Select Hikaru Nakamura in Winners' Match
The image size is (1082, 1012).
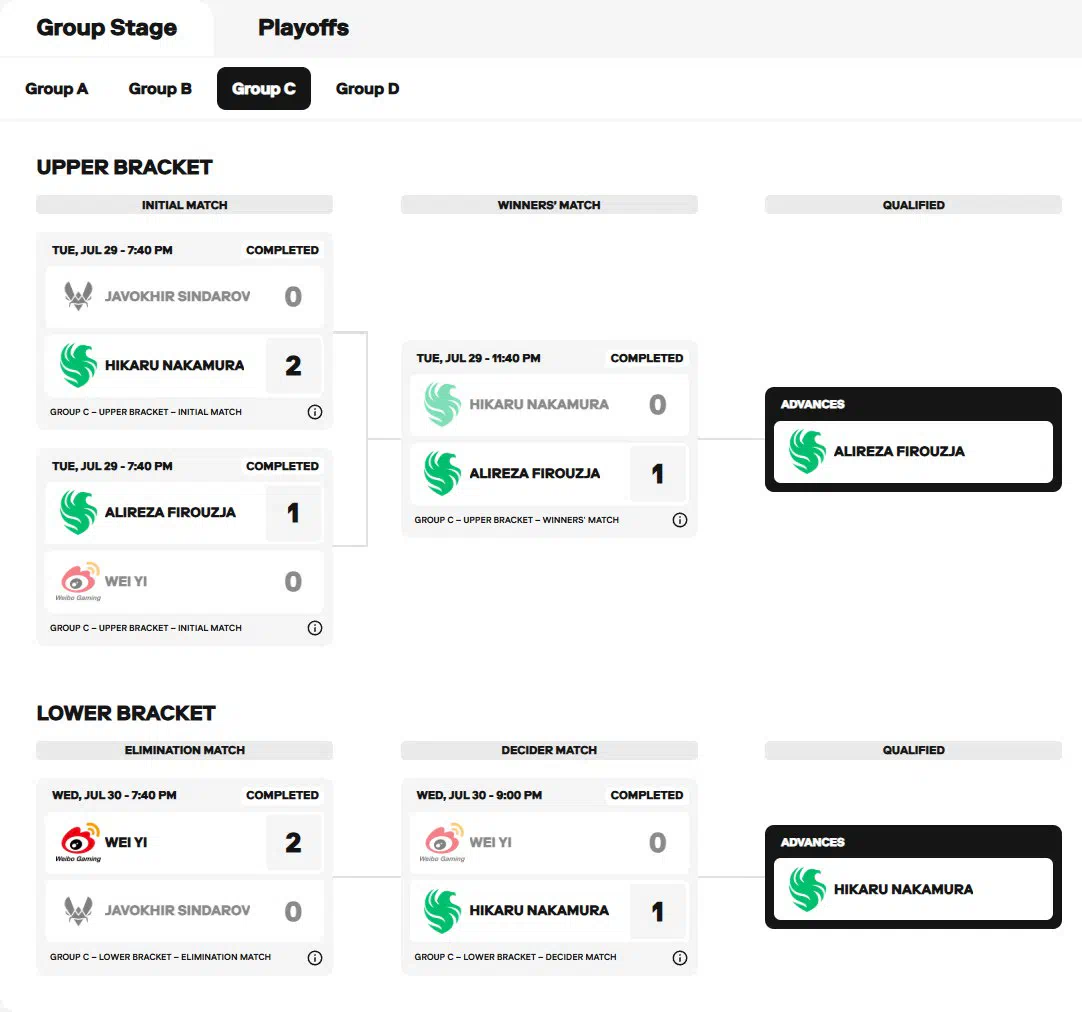tap(539, 404)
